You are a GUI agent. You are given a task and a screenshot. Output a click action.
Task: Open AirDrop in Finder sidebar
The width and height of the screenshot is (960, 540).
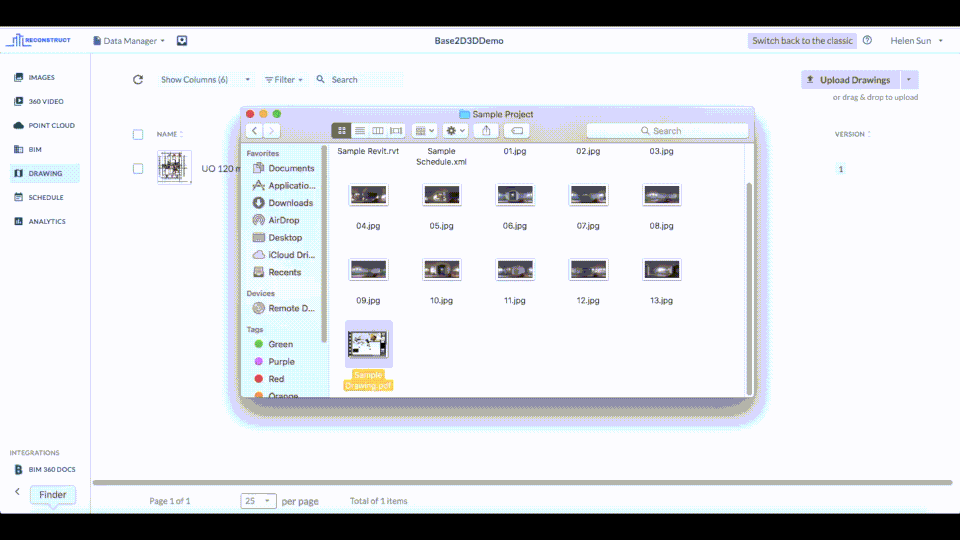pyautogui.click(x=277, y=220)
